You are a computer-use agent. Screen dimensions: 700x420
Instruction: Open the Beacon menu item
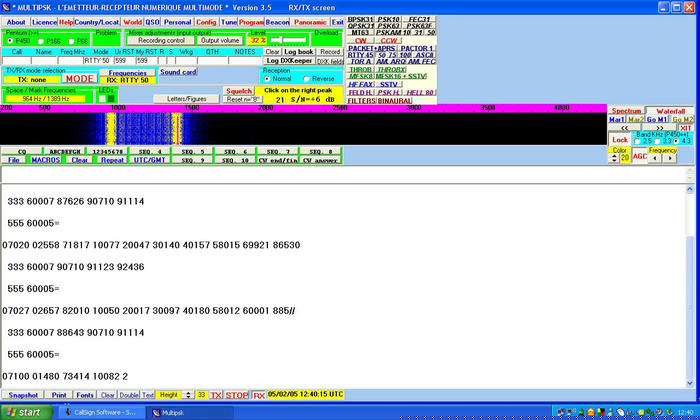[x=277, y=22]
